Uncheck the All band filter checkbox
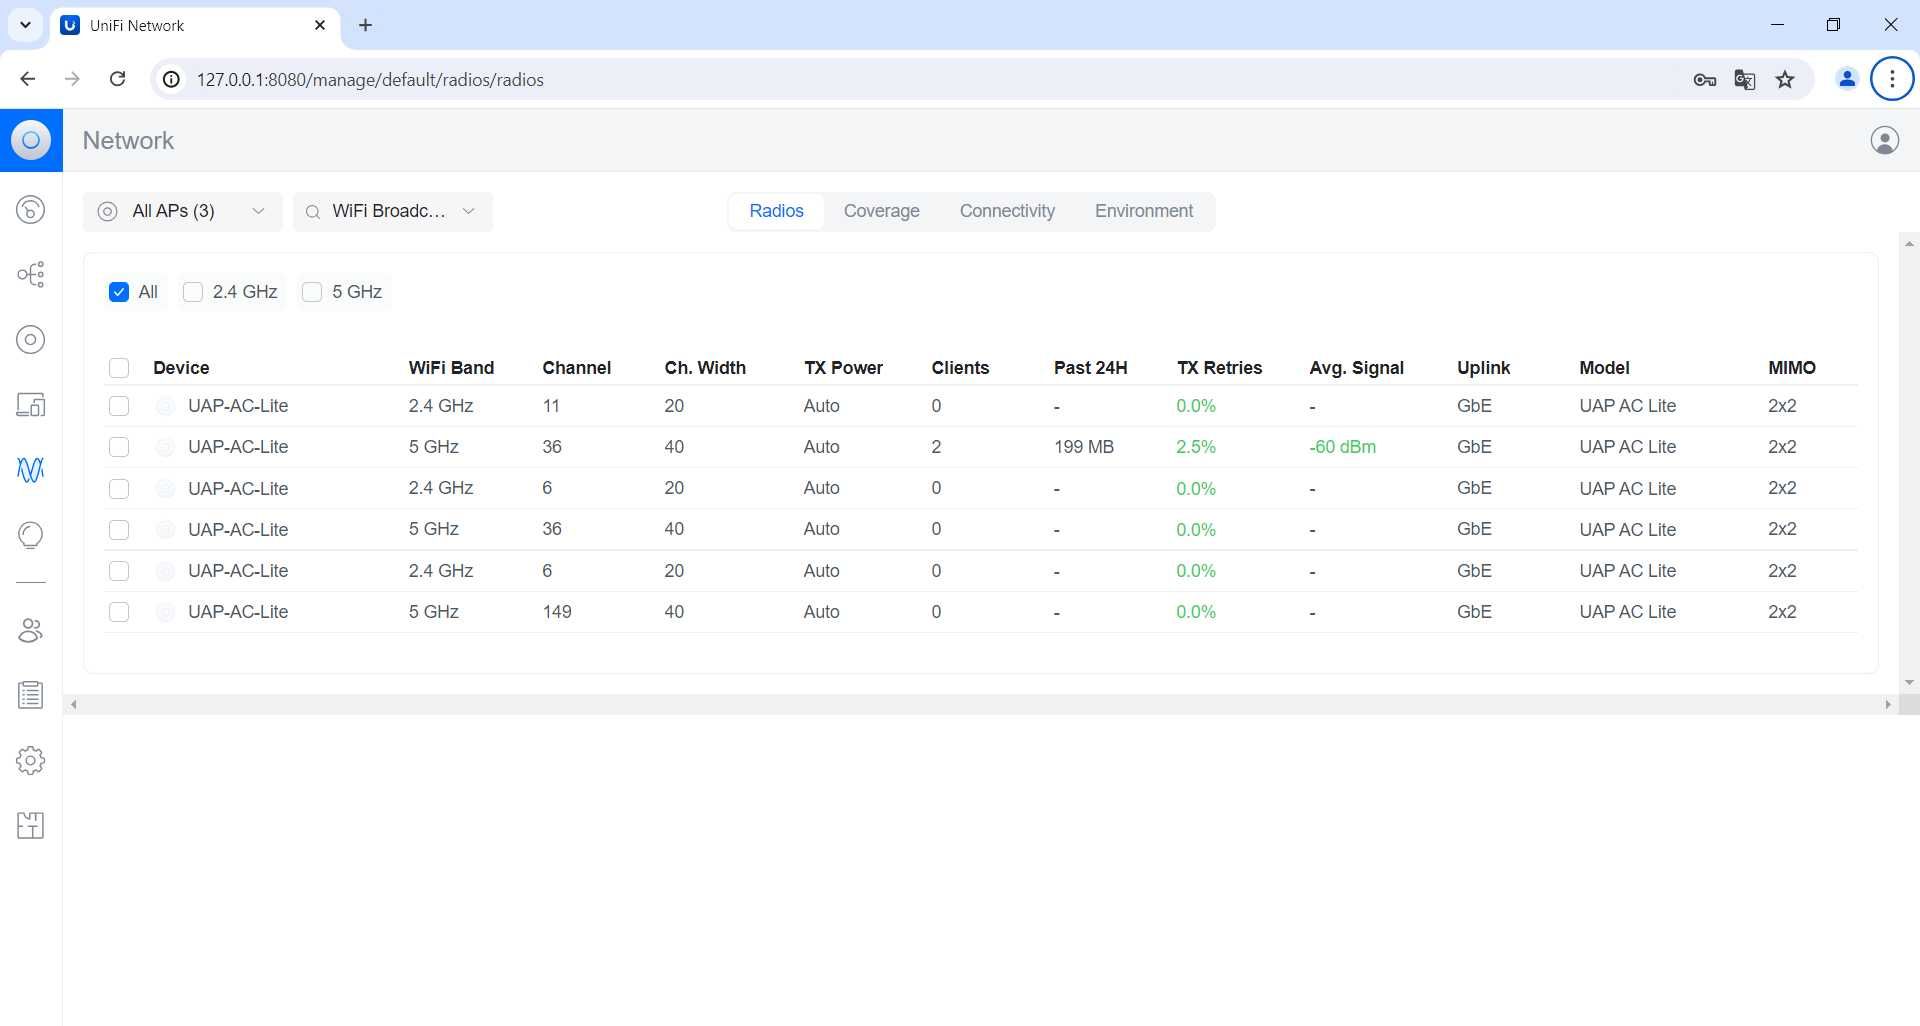This screenshot has width=1920, height=1026. click(119, 292)
